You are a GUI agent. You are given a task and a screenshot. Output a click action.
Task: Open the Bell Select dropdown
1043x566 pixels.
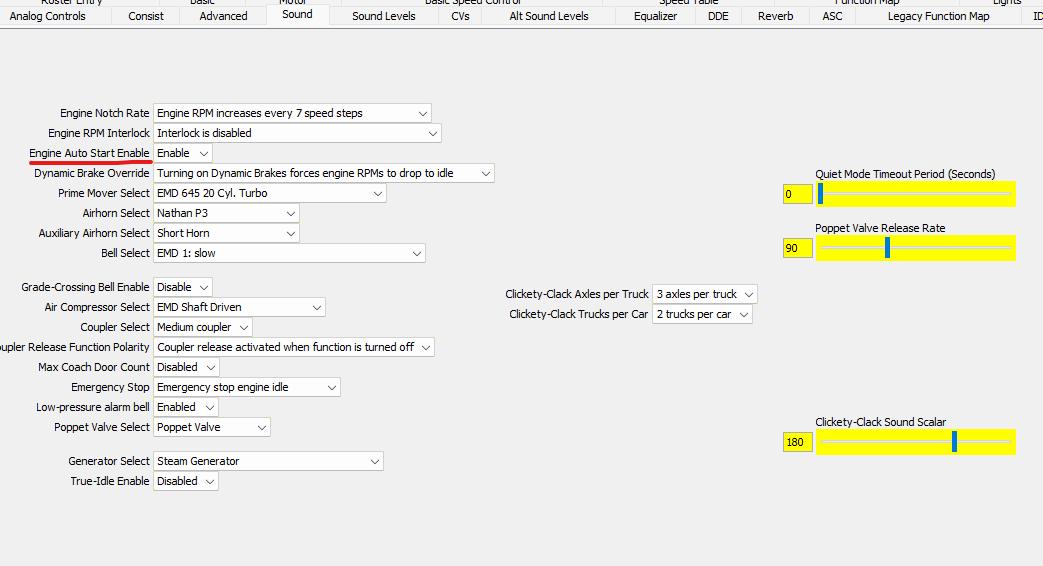[289, 253]
